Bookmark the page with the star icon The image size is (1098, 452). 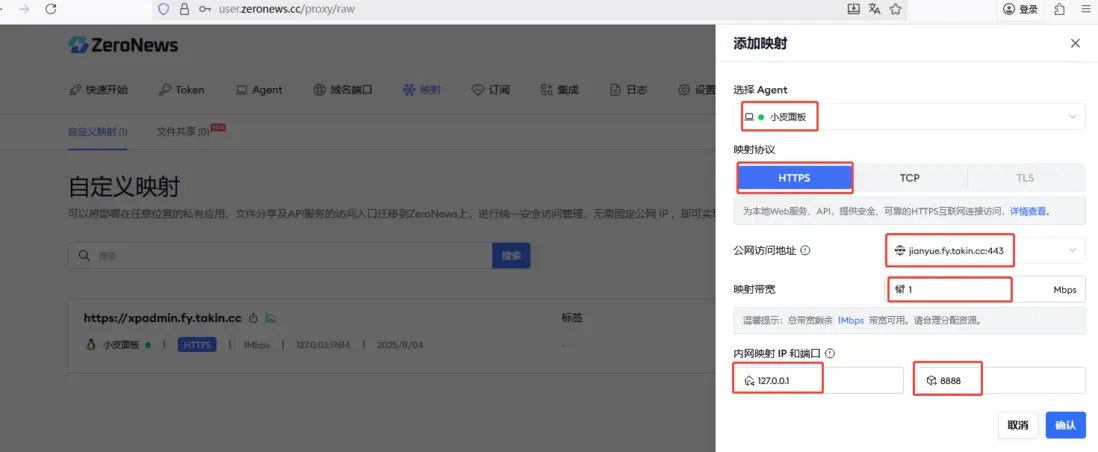(x=895, y=9)
